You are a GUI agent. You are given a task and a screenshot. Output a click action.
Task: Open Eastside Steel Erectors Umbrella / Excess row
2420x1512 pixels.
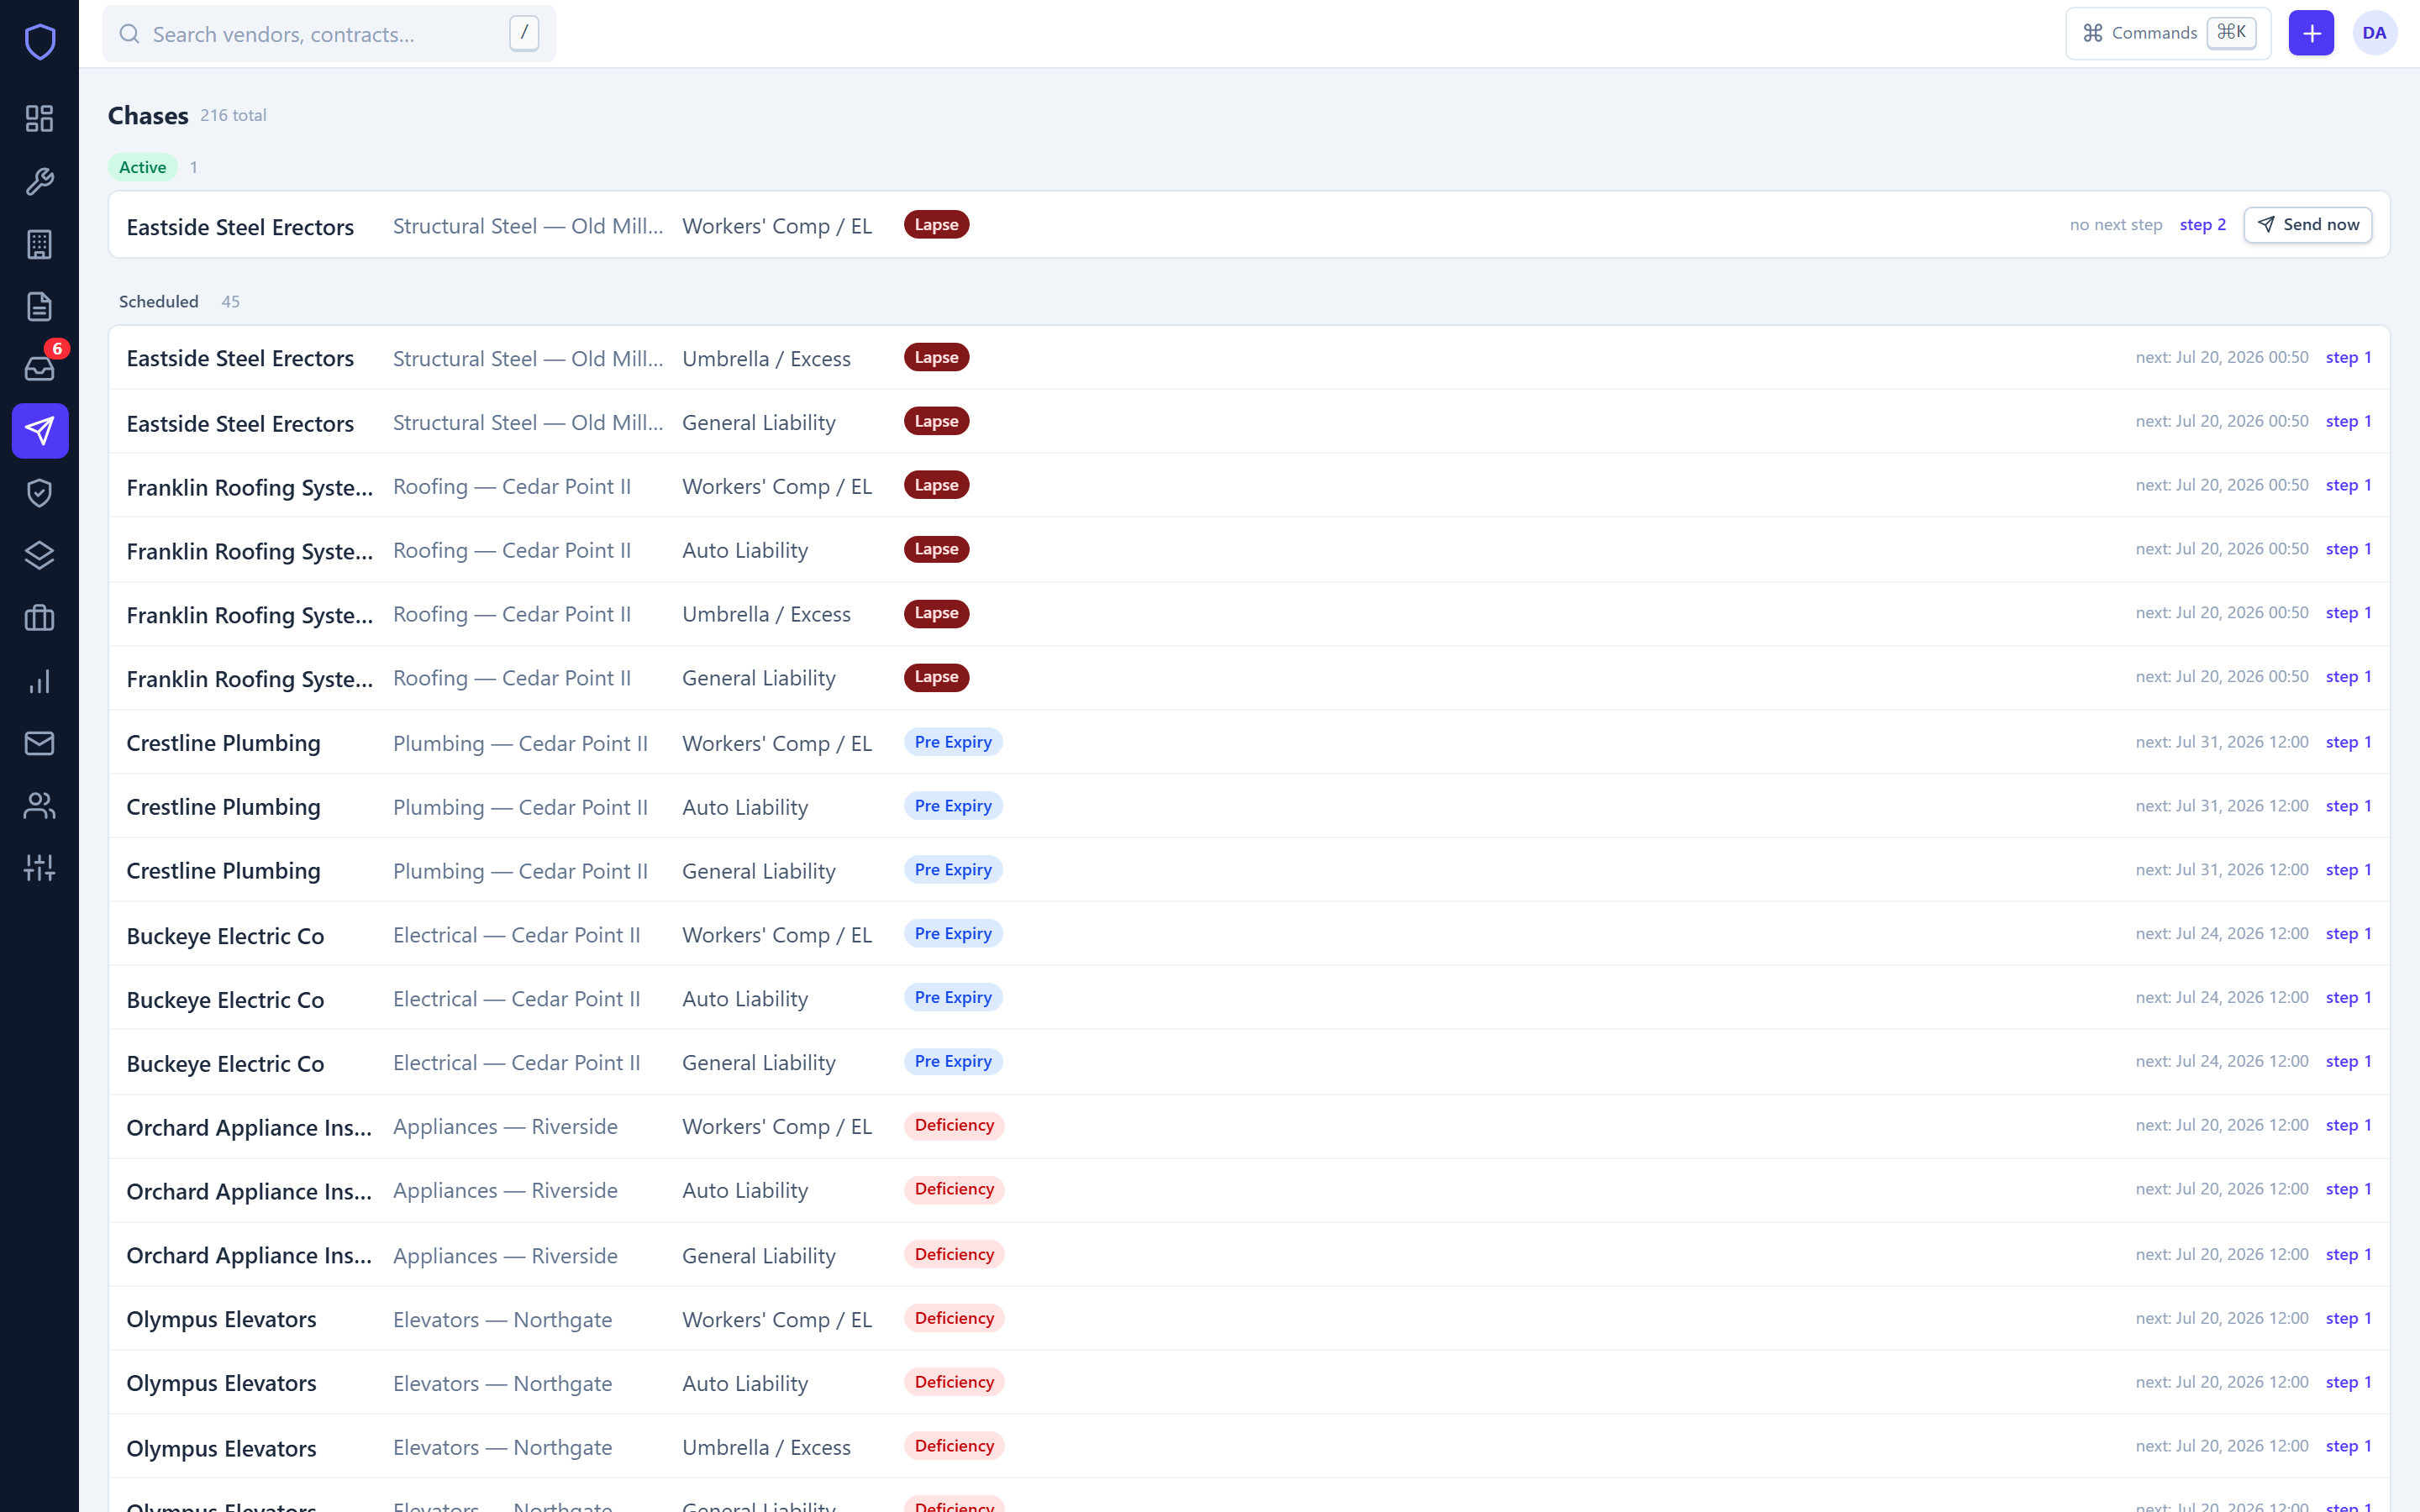pyautogui.click(x=1249, y=358)
